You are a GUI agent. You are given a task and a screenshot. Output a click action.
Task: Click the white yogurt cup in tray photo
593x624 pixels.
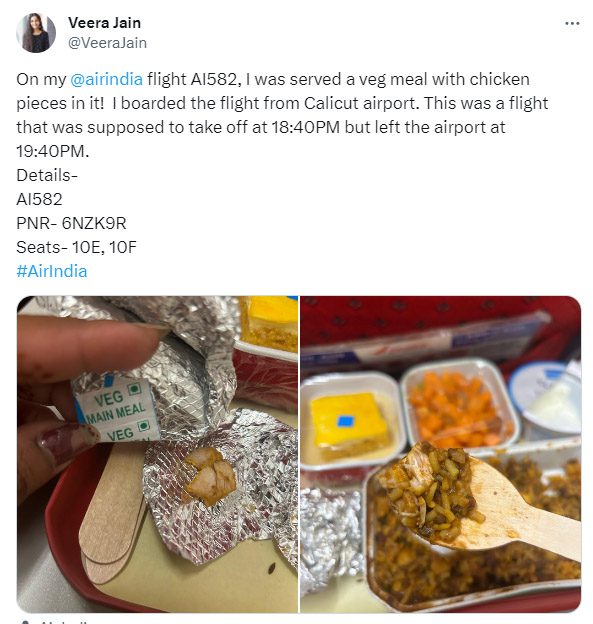(546, 400)
